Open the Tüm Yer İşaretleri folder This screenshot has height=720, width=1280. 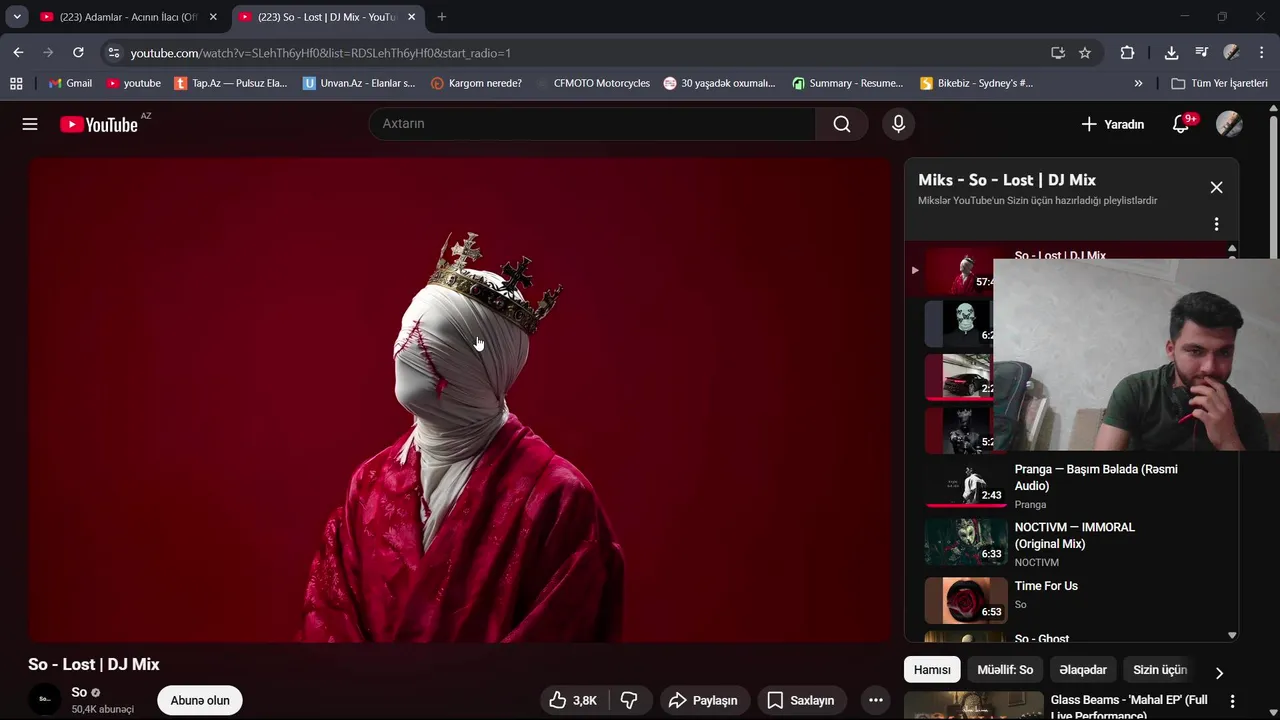(x=1219, y=83)
